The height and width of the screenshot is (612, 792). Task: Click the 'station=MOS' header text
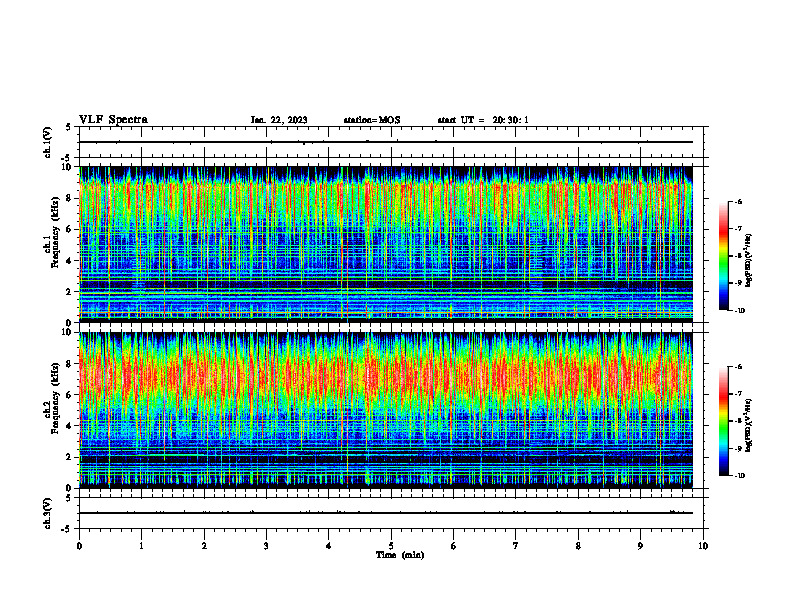click(x=372, y=120)
